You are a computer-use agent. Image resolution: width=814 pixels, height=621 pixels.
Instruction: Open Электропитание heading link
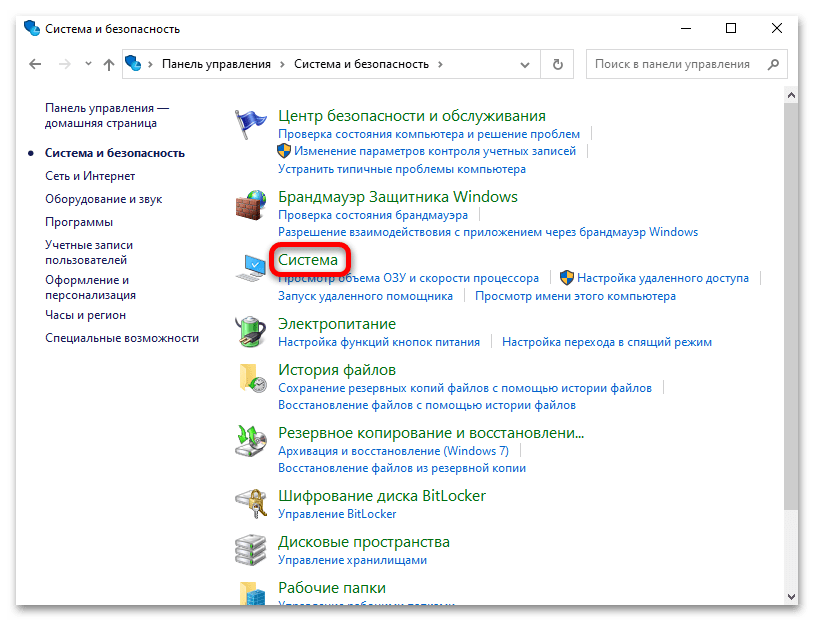337,324
